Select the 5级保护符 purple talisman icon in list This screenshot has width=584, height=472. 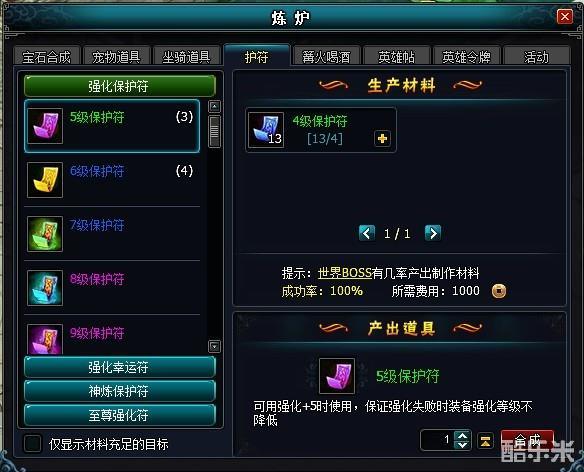[45, 126]
